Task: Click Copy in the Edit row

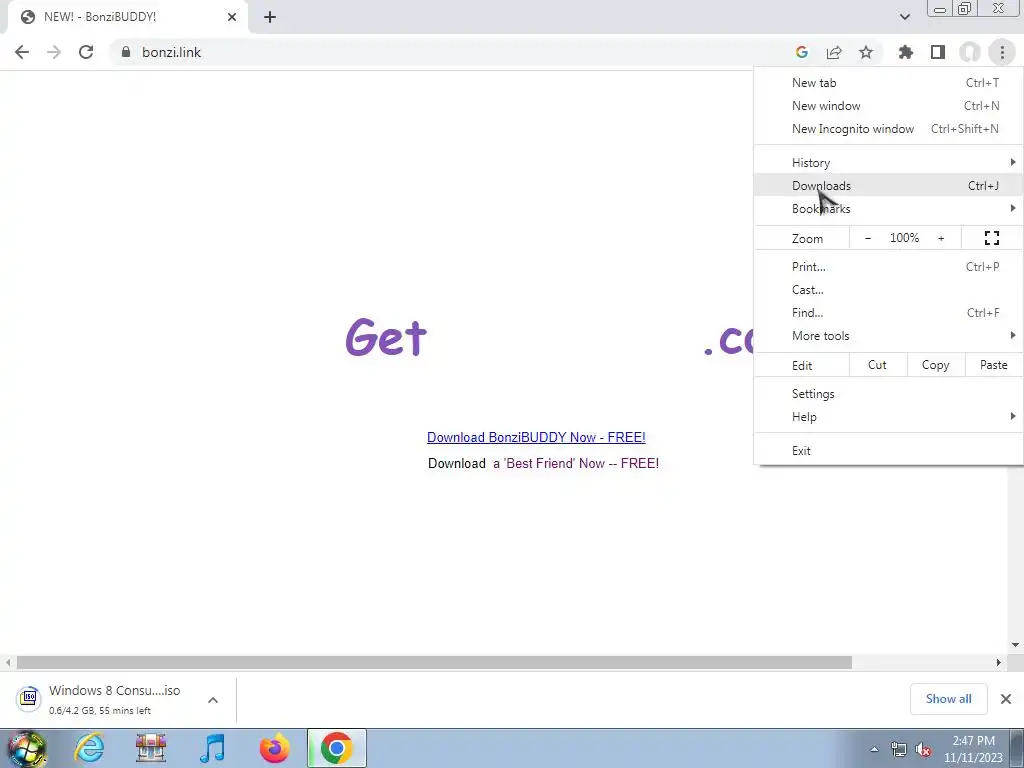Action: [x=936, y=365]
